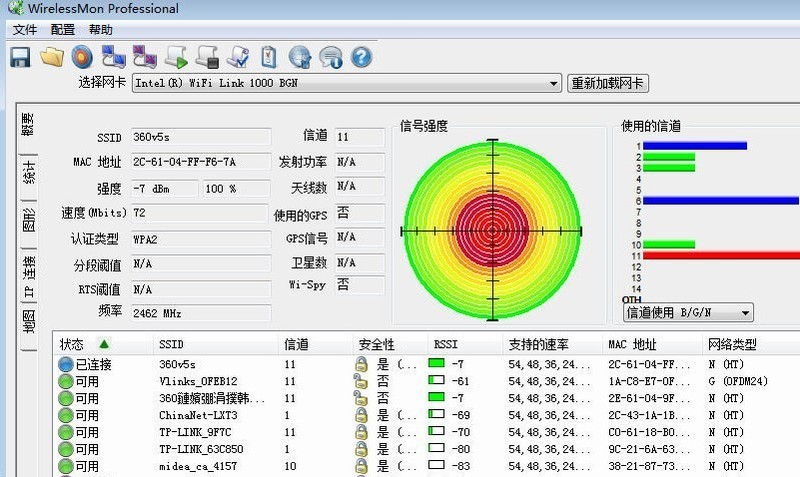Open the 帮助 menu

[x=101, y=30]
